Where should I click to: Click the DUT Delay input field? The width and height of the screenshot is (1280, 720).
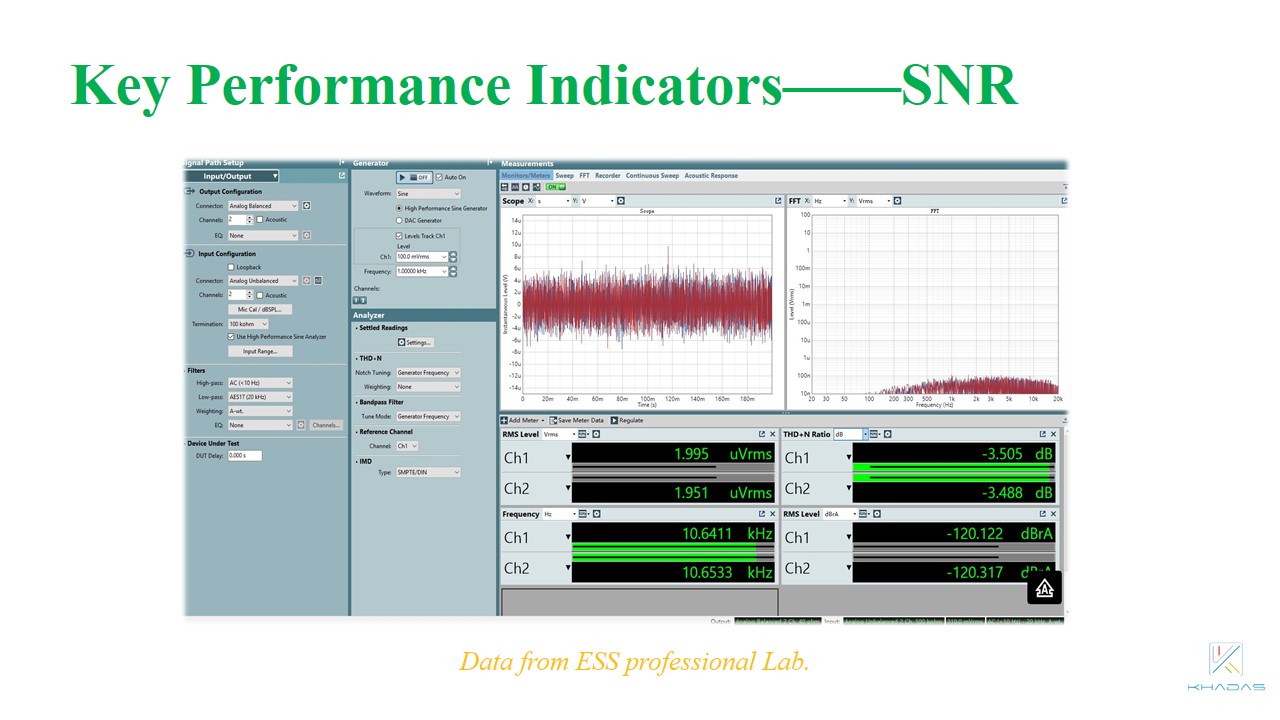tap(245, 455)
